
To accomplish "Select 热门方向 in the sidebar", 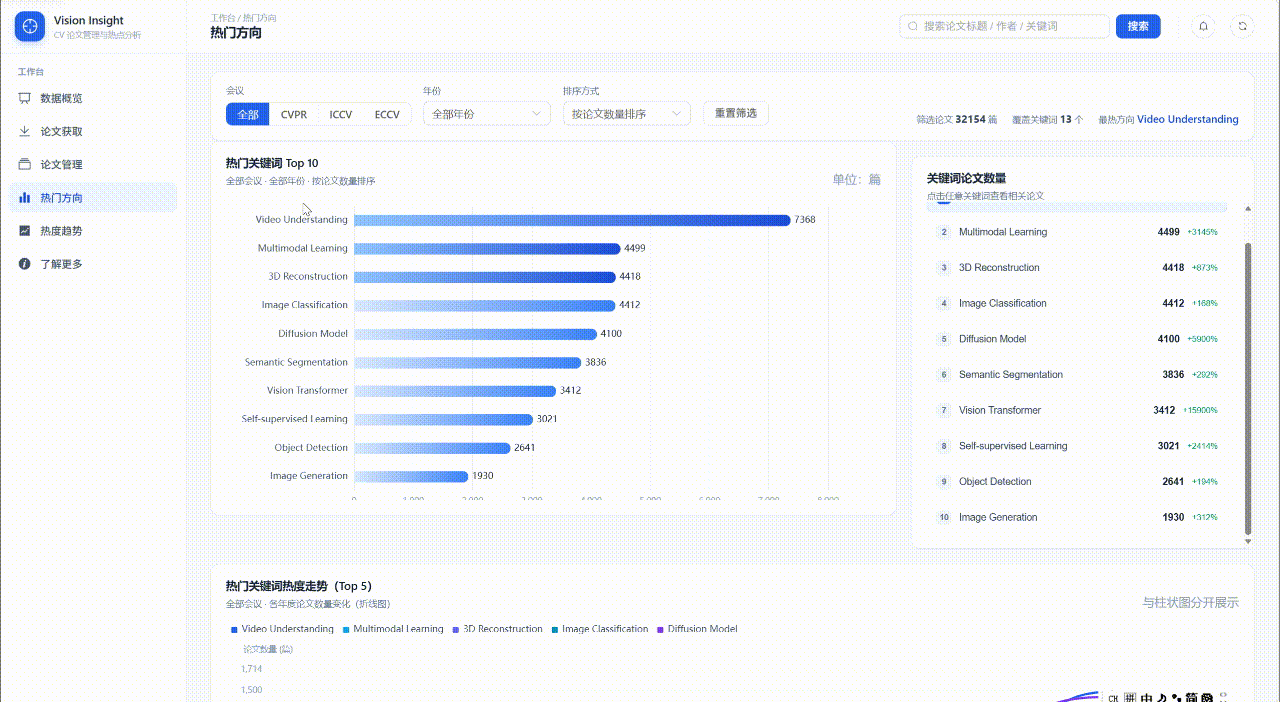I will (93, 198).
